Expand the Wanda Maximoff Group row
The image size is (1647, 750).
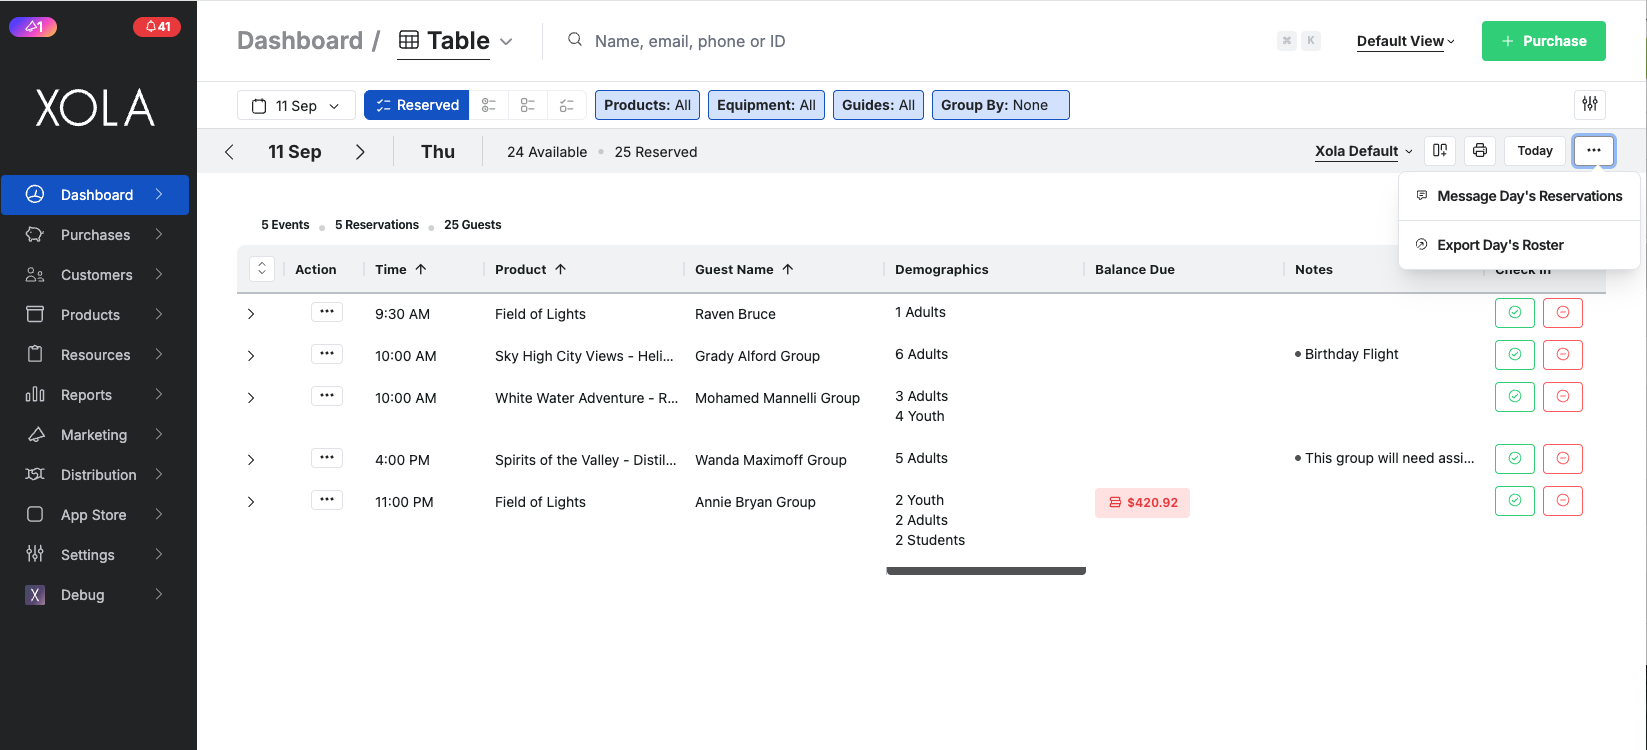(251, 460)
